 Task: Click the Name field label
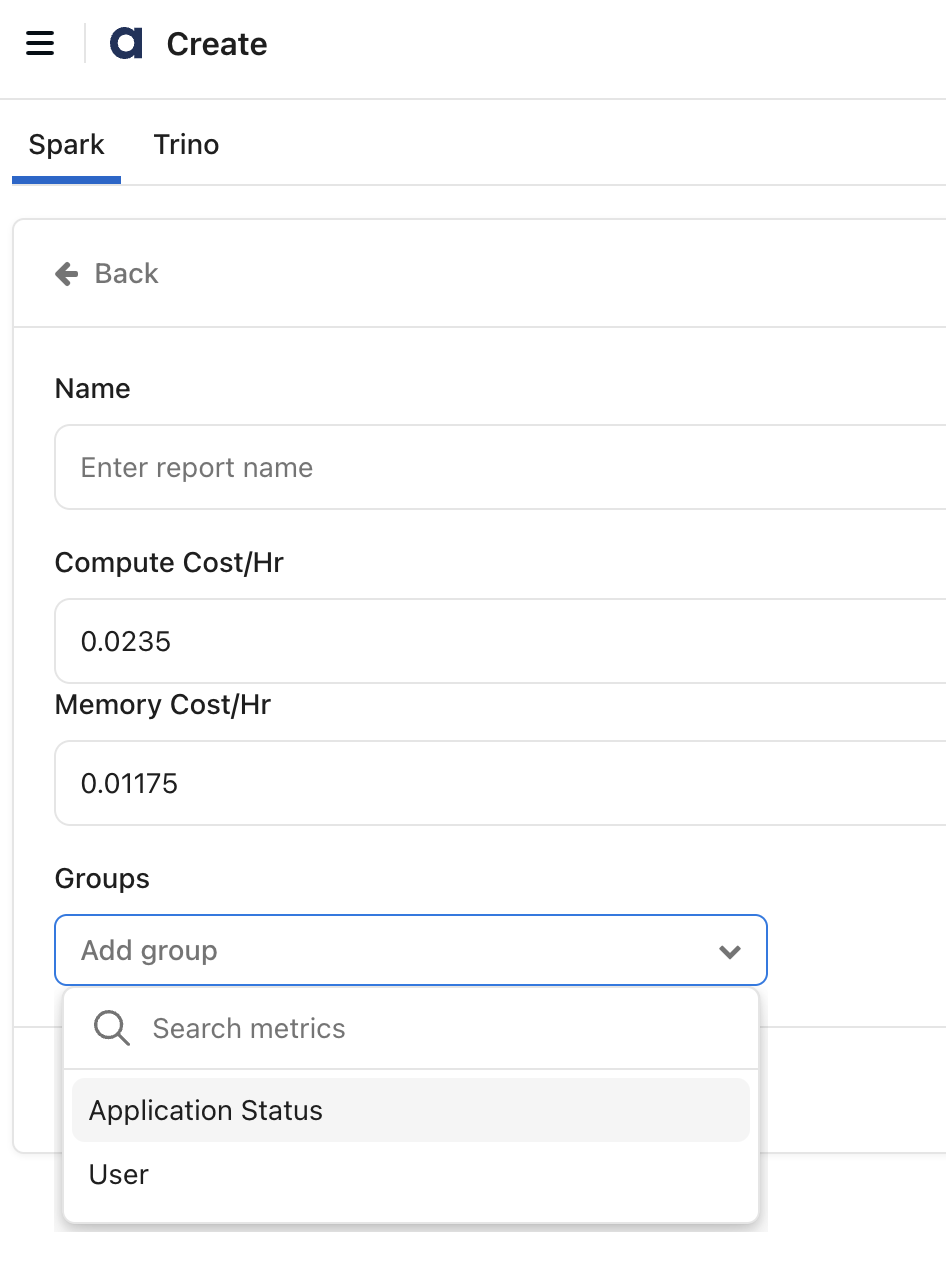92,388
